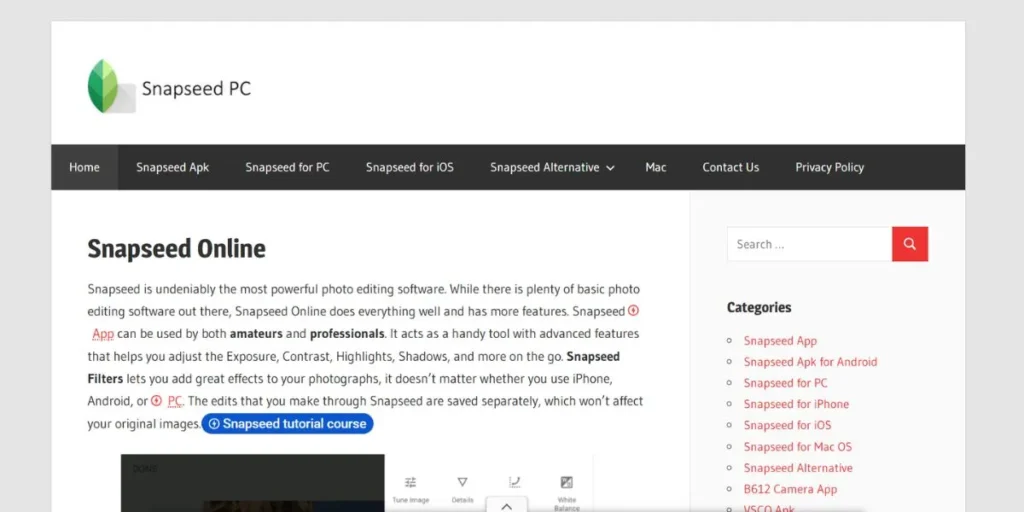Click the Tune Image icon in screenshot
Image resolution: width=1024 pixels, height=512 pixels.
point(410,483)
